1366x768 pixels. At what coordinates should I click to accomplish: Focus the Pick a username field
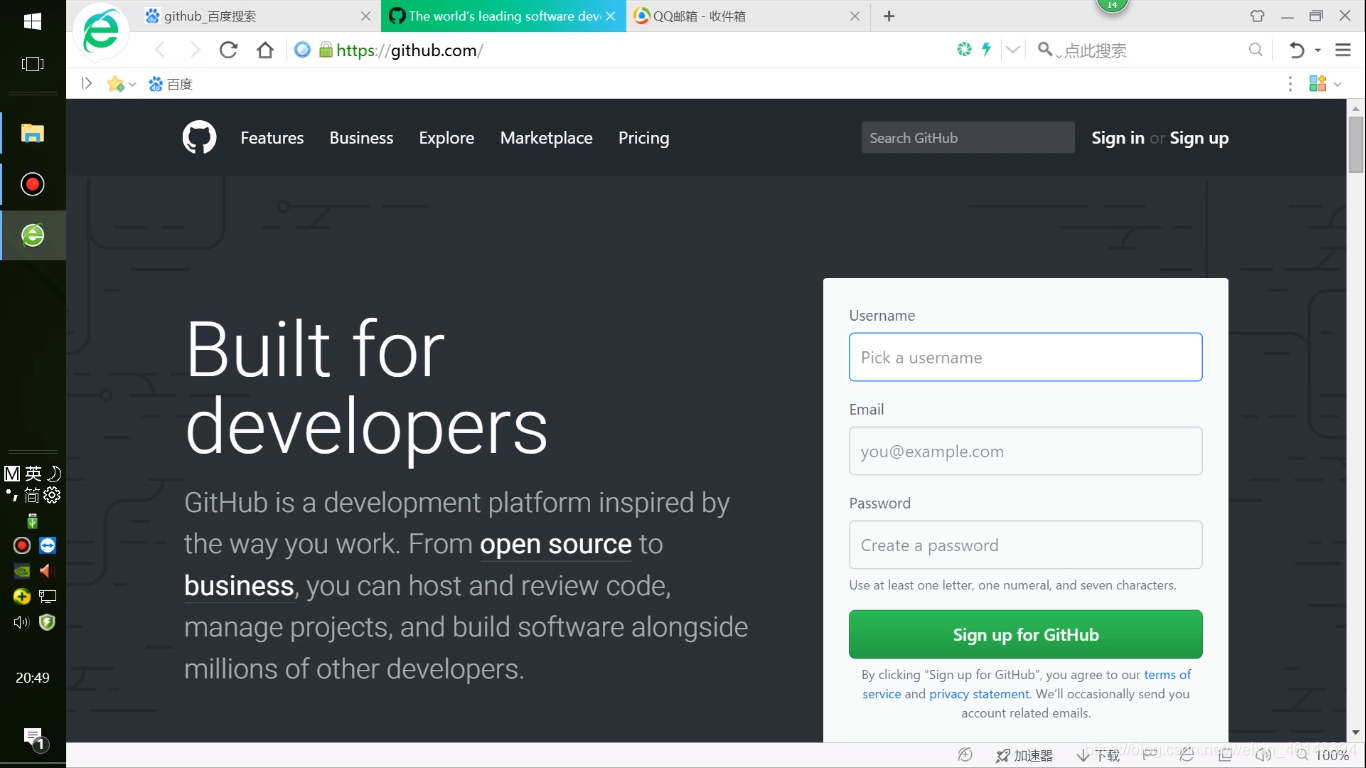1026,357
